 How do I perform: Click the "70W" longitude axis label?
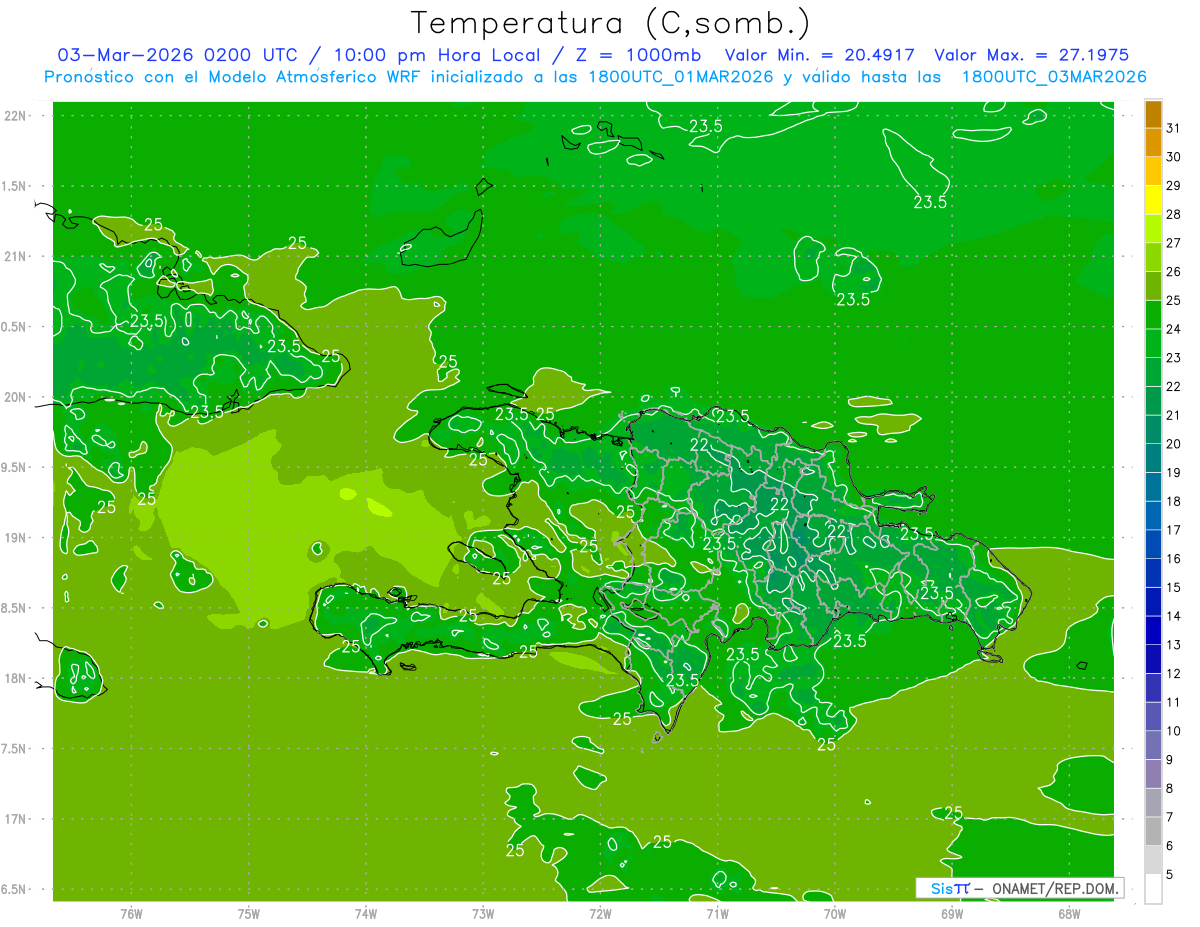(835, 914)
